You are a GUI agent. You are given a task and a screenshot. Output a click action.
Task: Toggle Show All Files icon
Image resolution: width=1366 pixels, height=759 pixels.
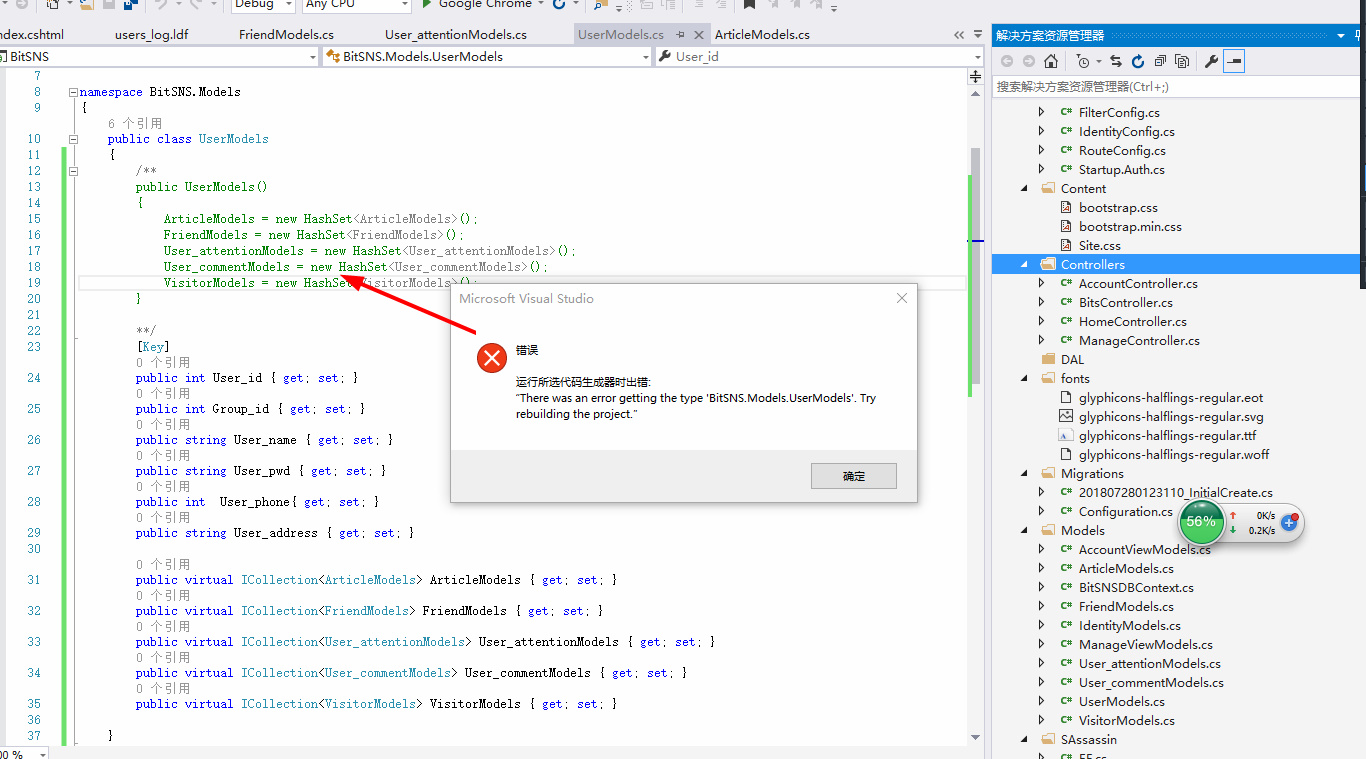[1182, 62]
